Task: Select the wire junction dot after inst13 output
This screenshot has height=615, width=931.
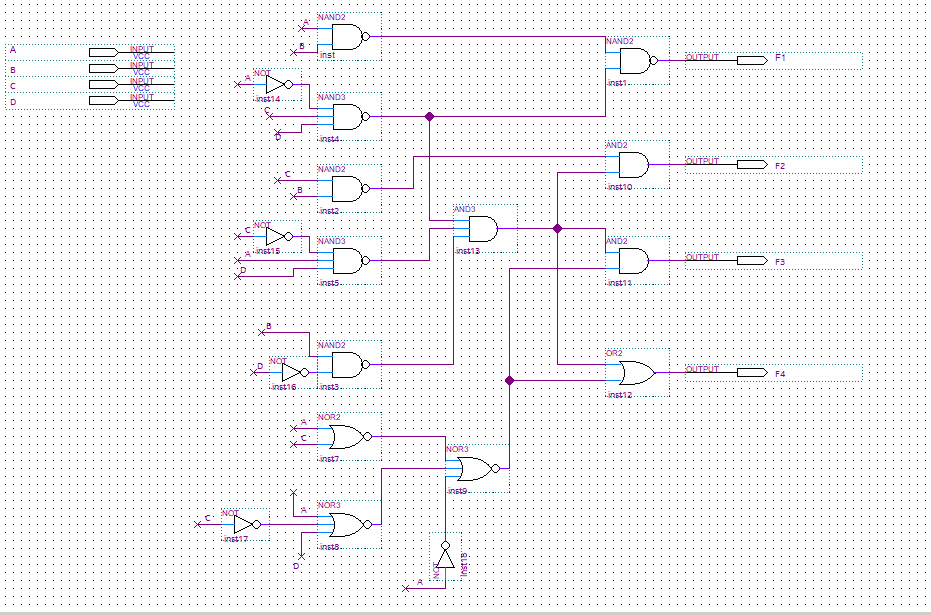Action: 557,228
